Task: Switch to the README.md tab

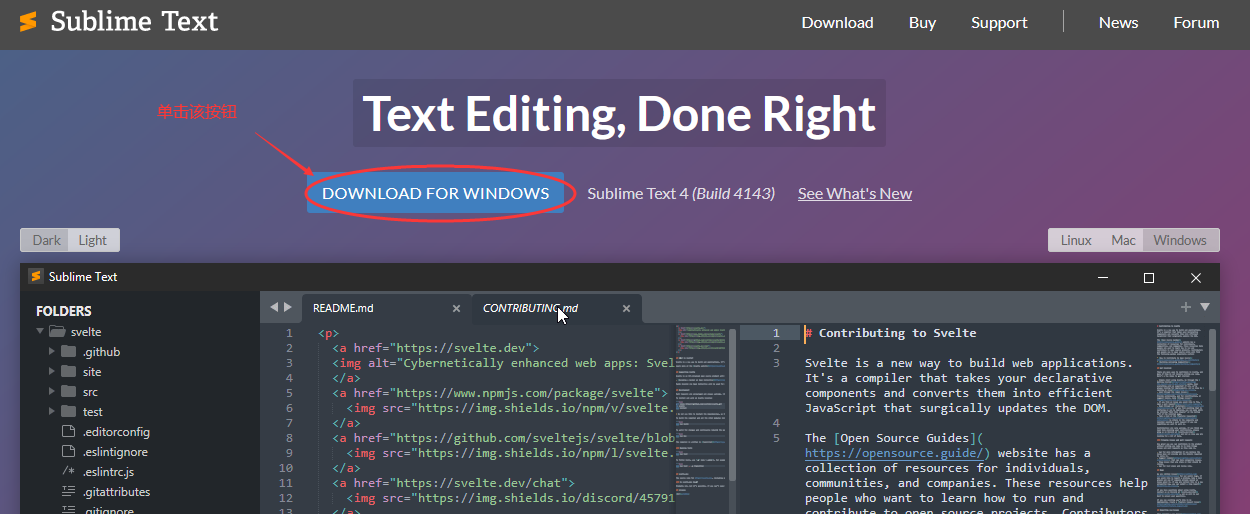Action: (386, 308)
